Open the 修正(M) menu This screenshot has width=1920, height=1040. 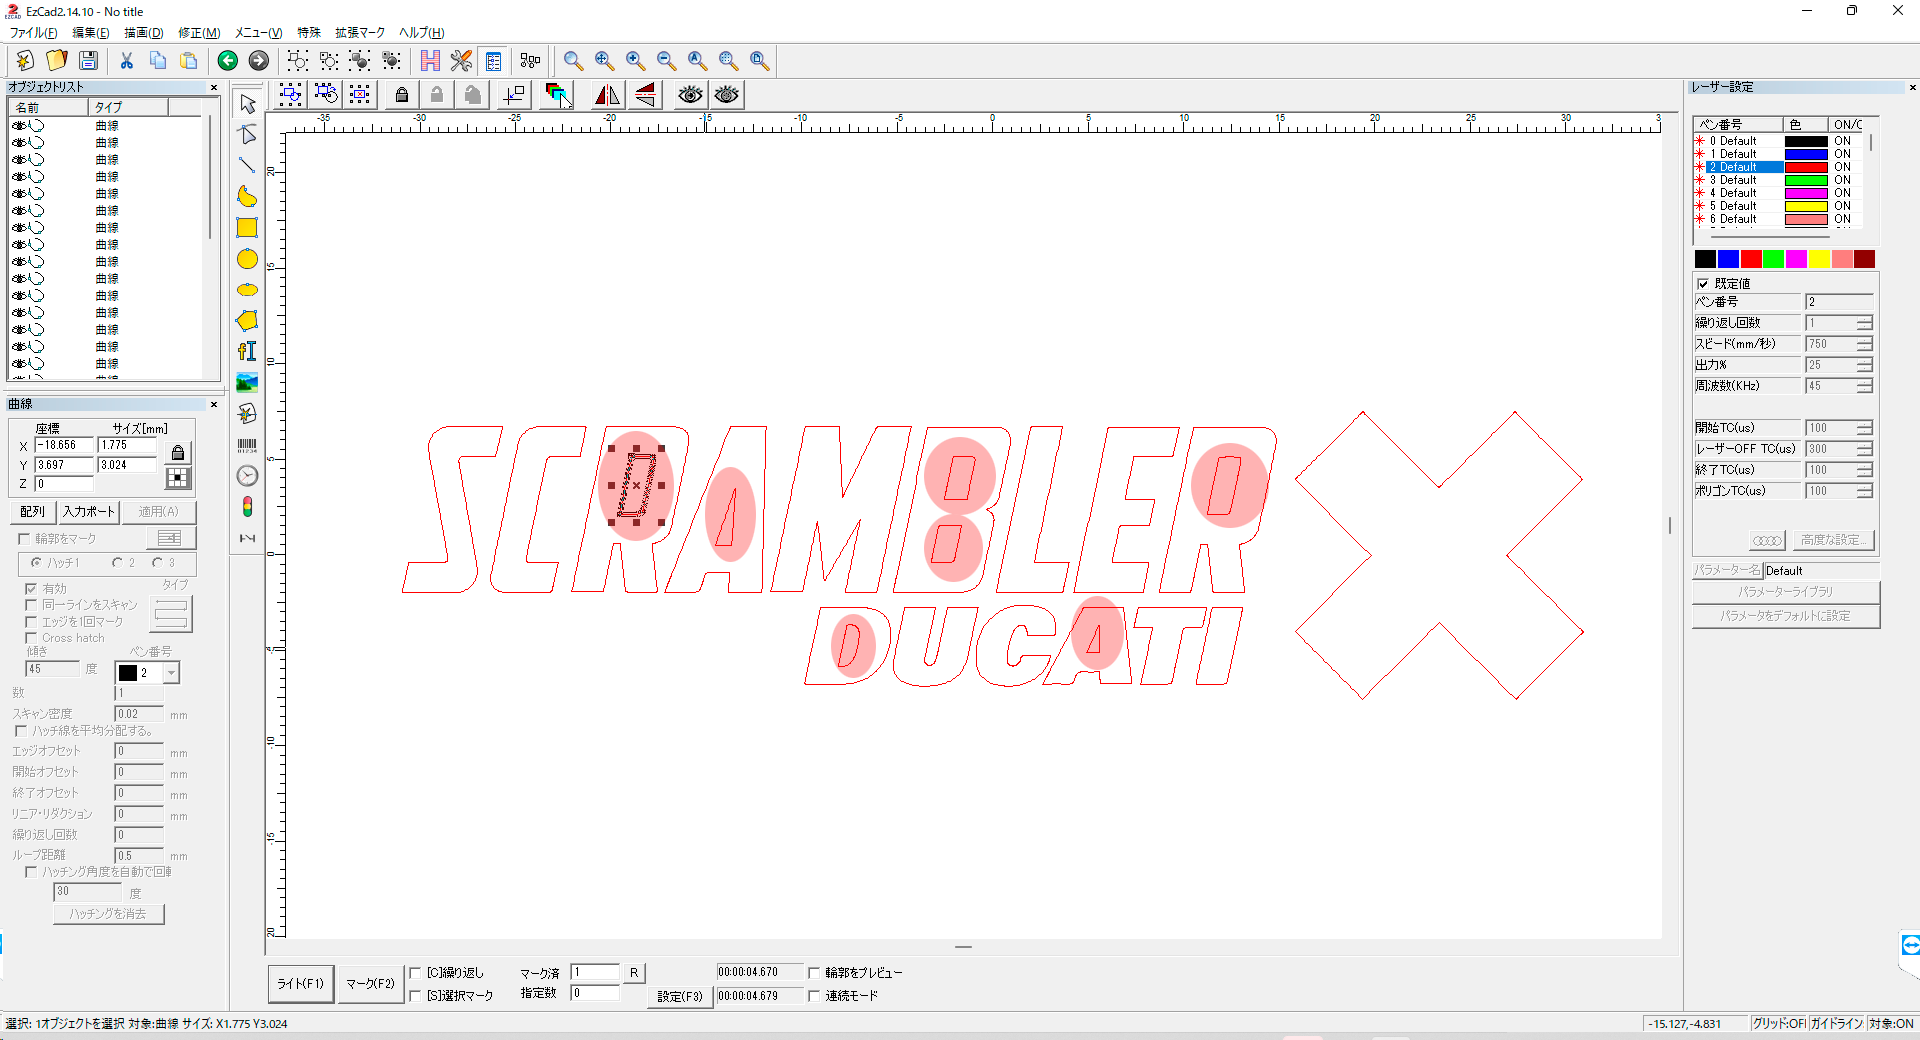[199, 33]
